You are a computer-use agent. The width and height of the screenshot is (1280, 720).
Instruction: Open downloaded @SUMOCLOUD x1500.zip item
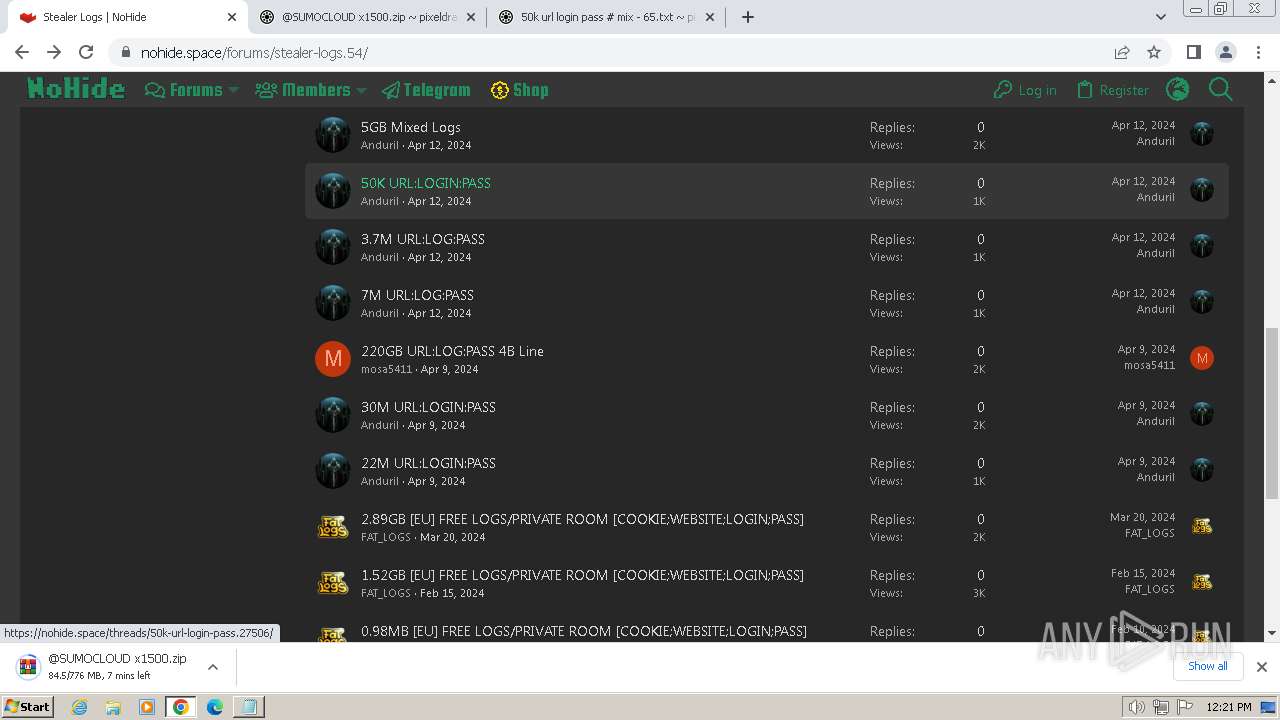(104, 666)
